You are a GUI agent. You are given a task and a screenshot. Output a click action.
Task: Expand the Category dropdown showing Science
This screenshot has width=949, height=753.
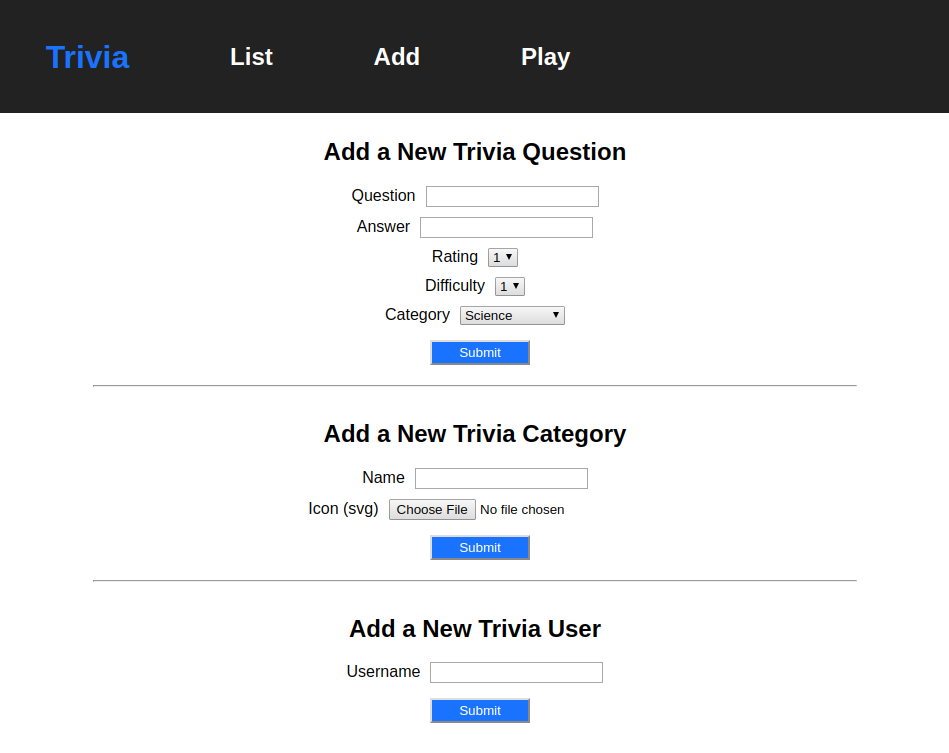512,315
